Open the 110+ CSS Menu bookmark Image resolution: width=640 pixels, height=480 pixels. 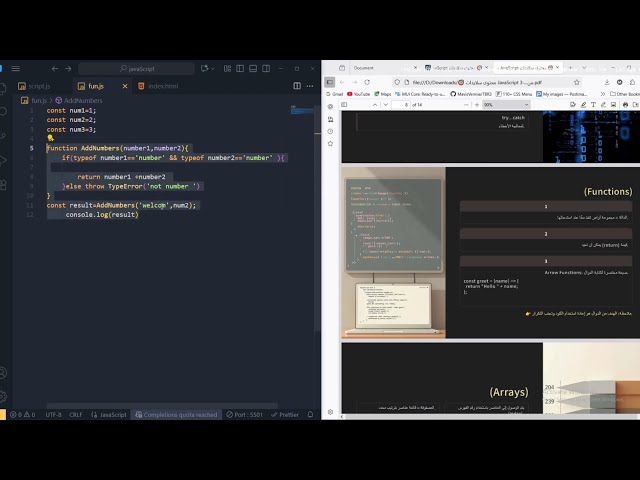[x=514, y=94]
